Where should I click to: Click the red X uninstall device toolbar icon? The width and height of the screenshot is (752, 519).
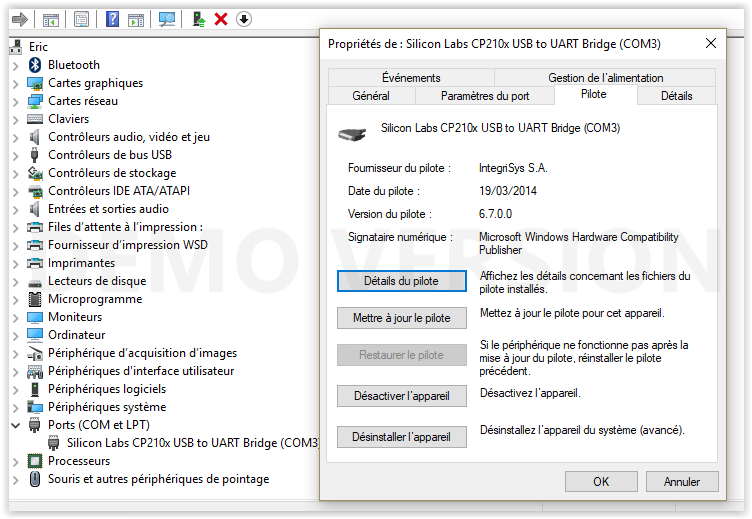tap(221, 19)
